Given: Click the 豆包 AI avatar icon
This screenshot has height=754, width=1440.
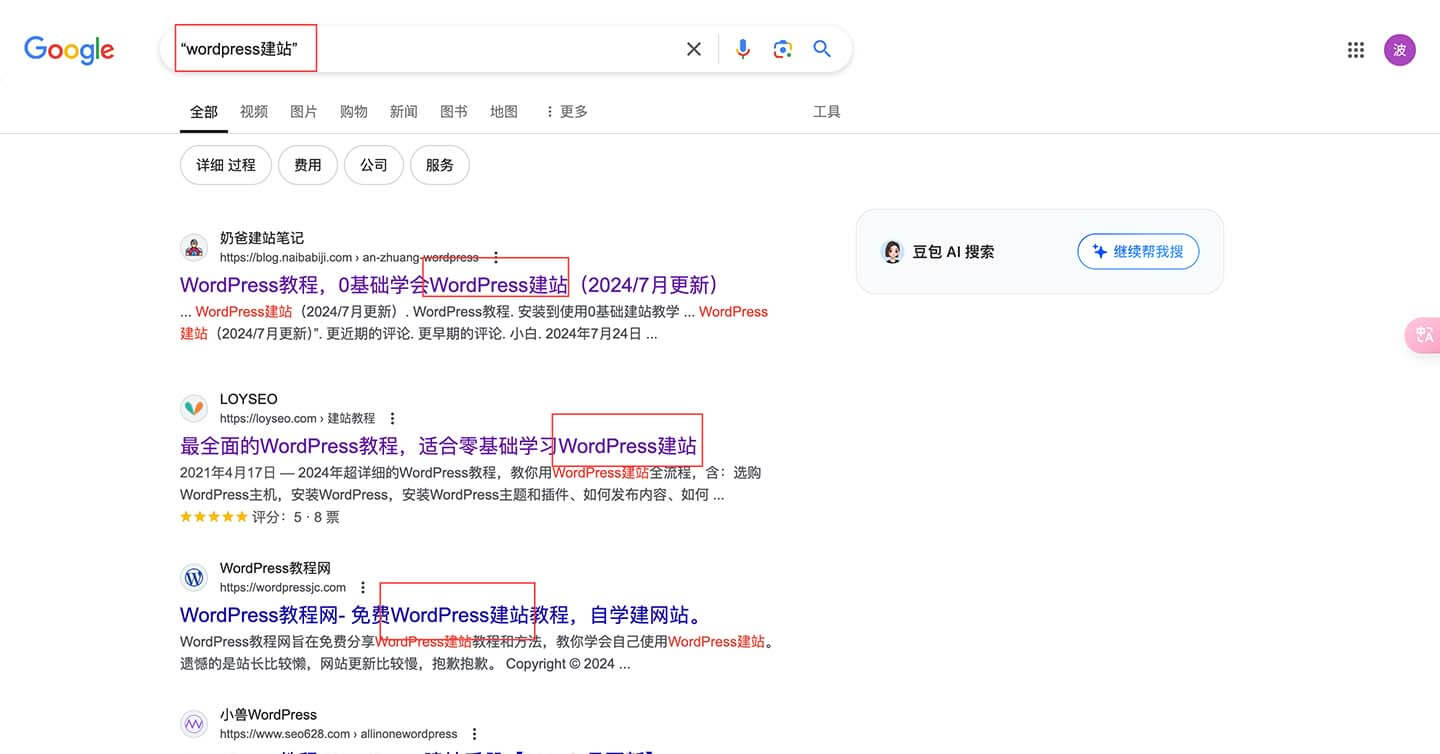Looking at the screenshot, I should 892,252.
